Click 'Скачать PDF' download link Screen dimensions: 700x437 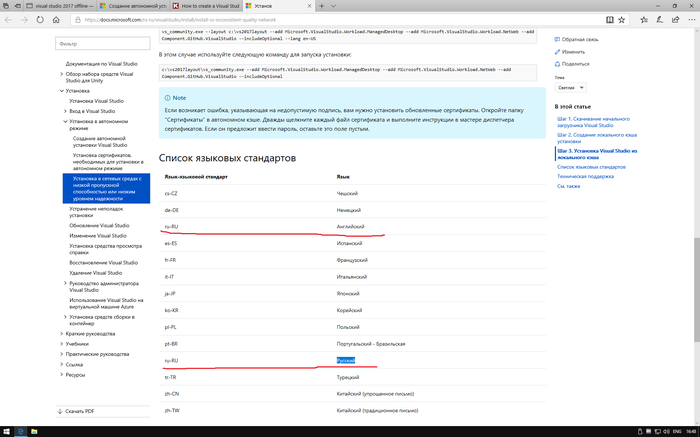pyautogui.click(x=76, y=411)
